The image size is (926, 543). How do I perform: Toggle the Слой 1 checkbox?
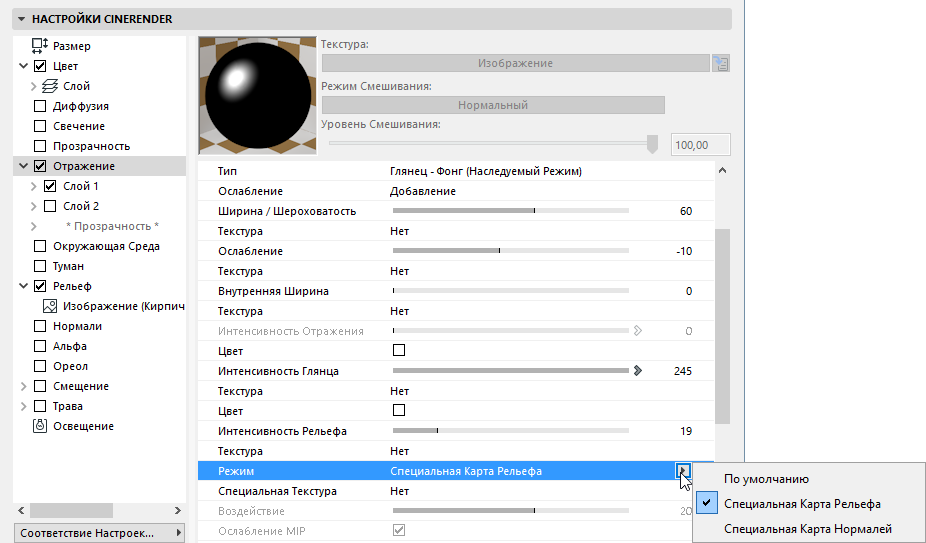[x=50, y=186]
